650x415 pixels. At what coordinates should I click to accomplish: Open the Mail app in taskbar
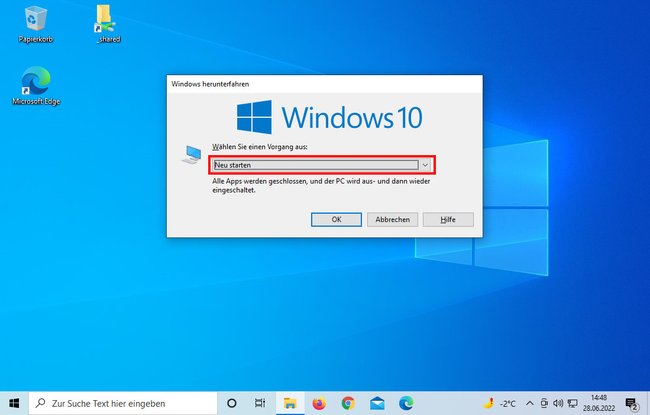point(377,403)
